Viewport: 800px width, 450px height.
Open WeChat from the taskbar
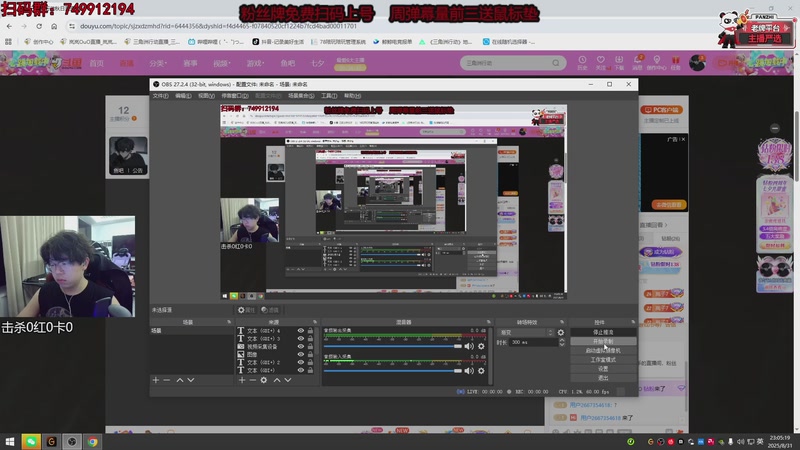point(31,442)
